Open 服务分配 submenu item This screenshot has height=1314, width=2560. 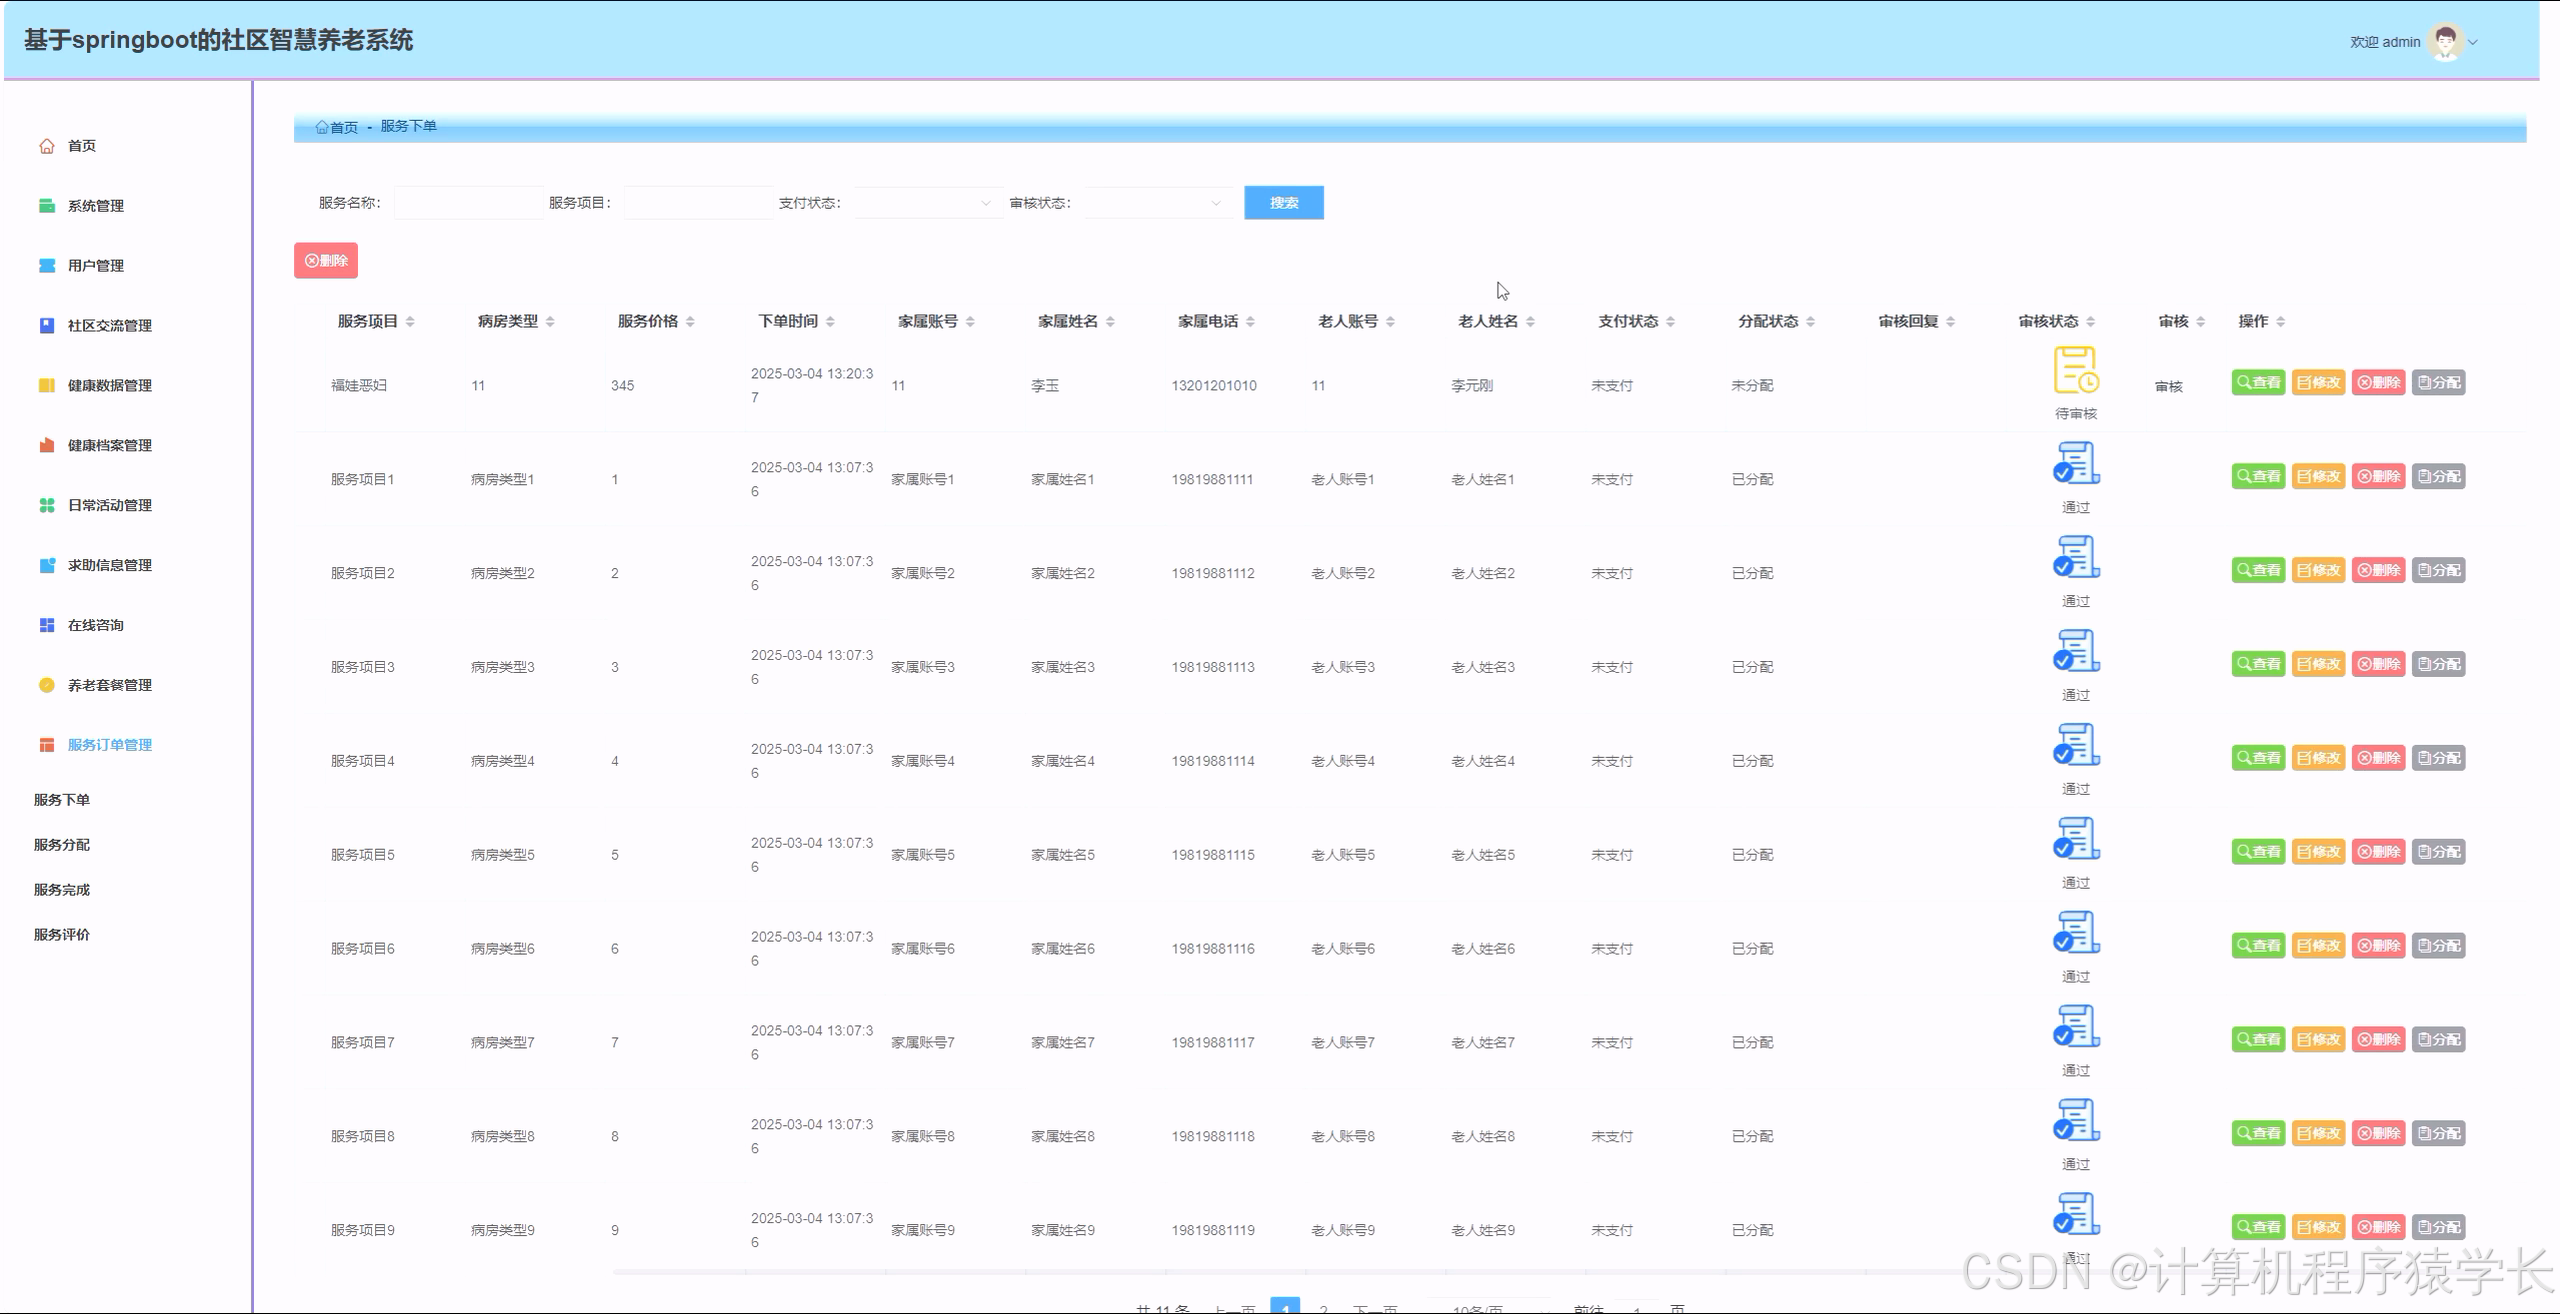62,845
